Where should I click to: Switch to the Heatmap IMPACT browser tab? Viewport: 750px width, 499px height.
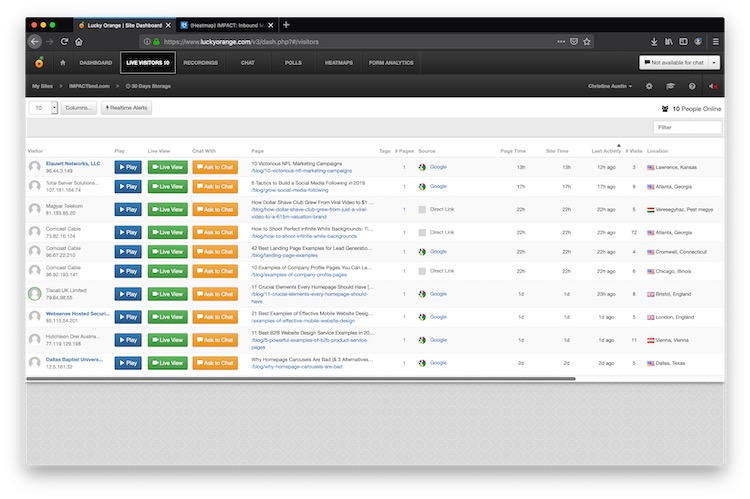[x=227, y=25]
